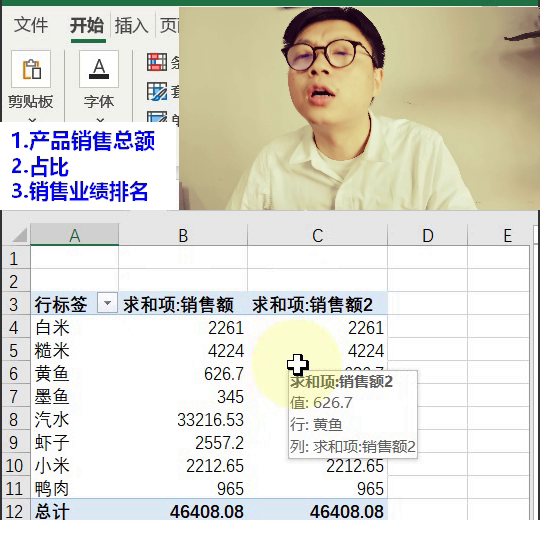540x540 pixels.
Task: Select the 总计 label cell
Action: click(x=75, y=510)
